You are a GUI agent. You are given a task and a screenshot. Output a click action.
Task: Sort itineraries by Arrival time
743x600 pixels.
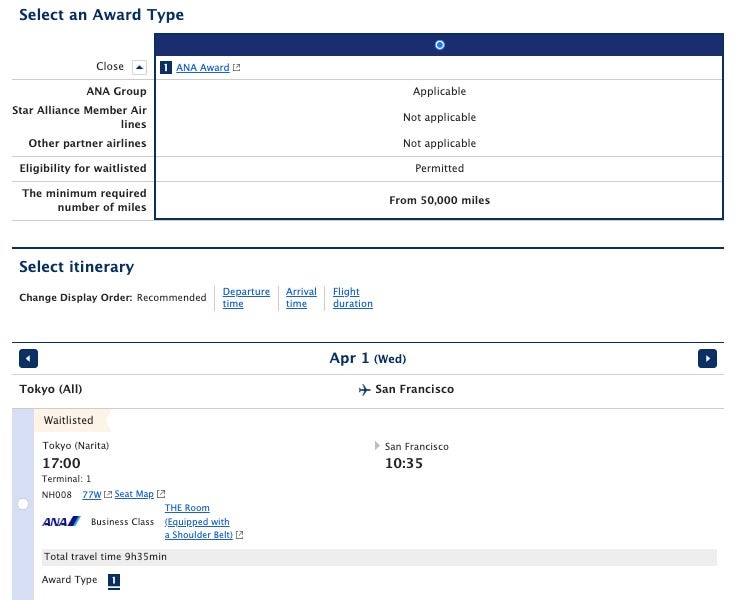tap(301, 298)
